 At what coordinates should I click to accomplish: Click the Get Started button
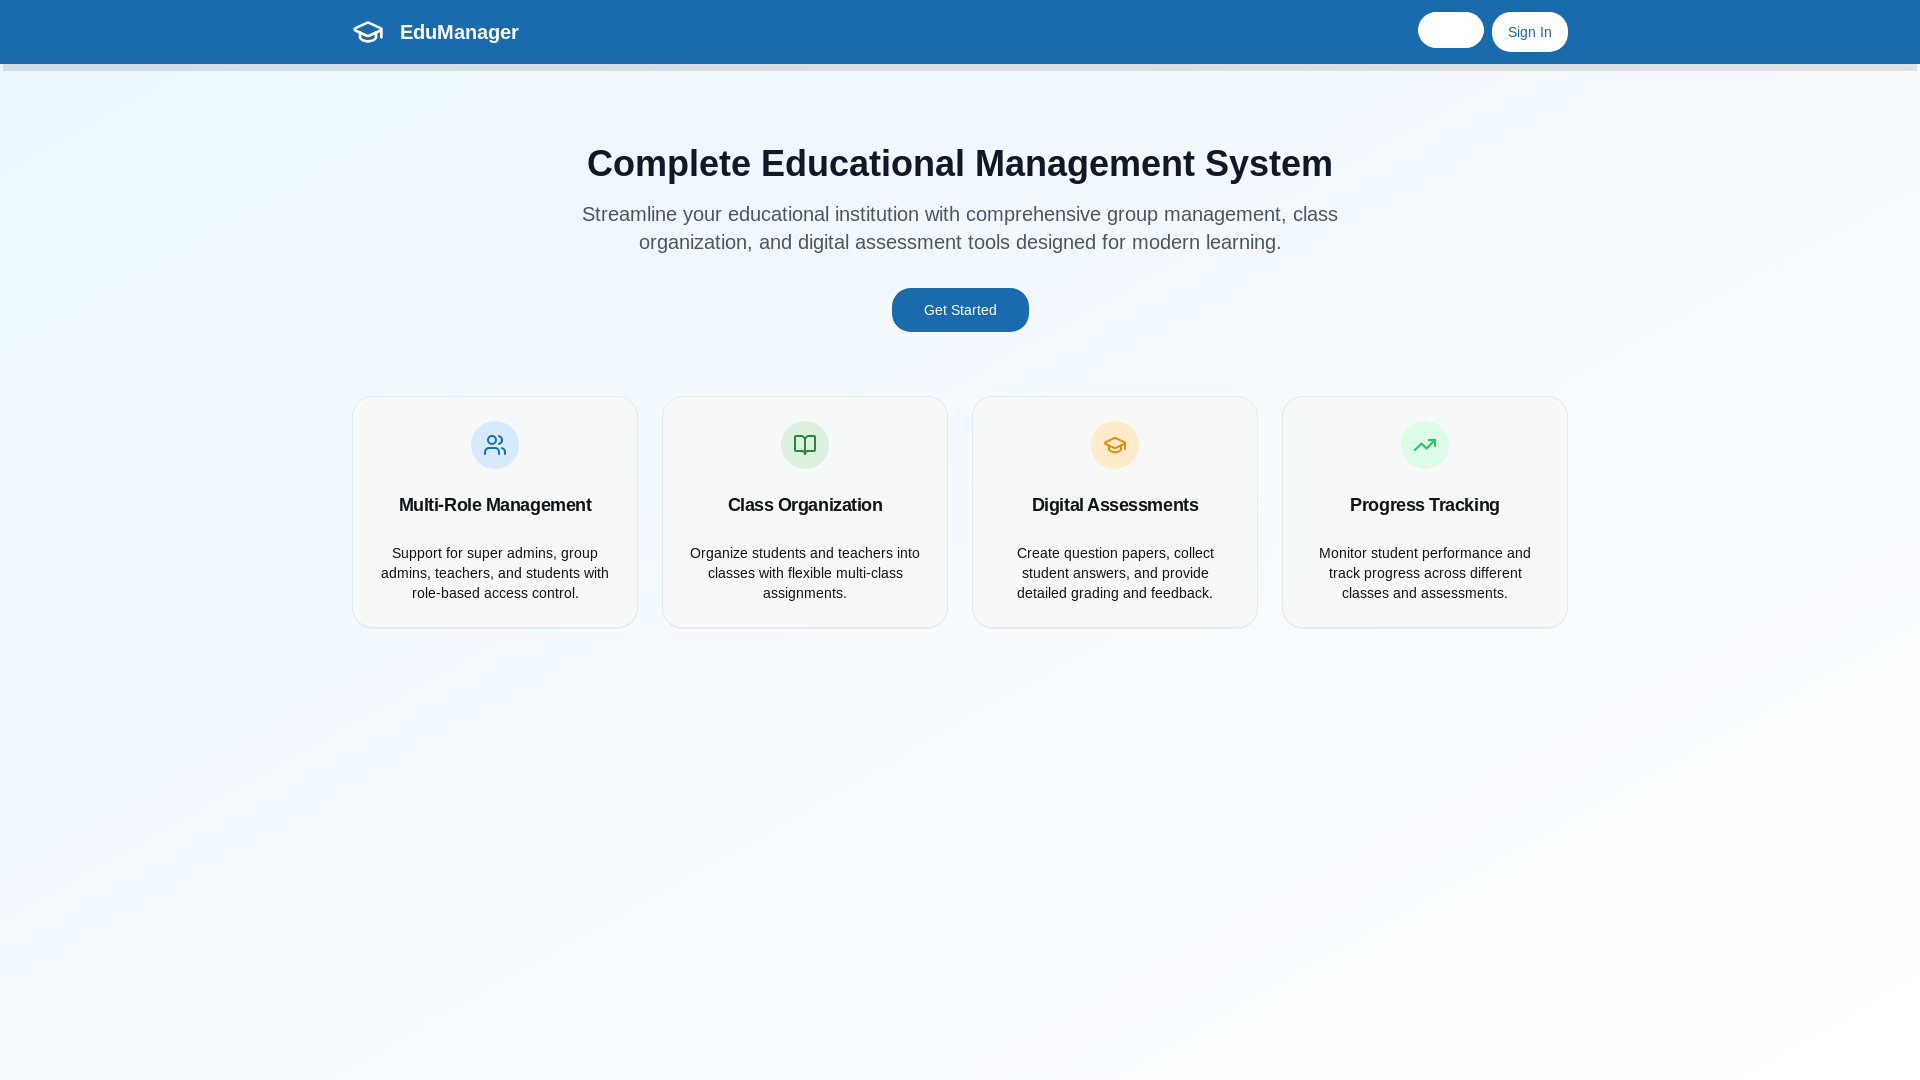(960, 310)
